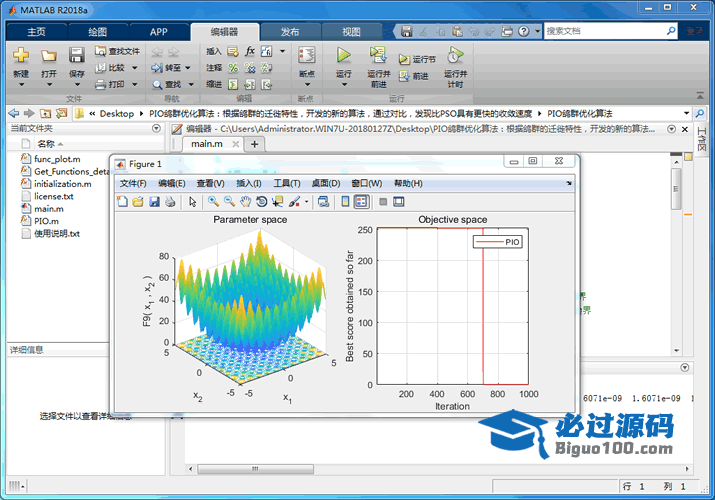
Task: Select PIO.m in the current folder list
Action: click(x=47, y=221)
